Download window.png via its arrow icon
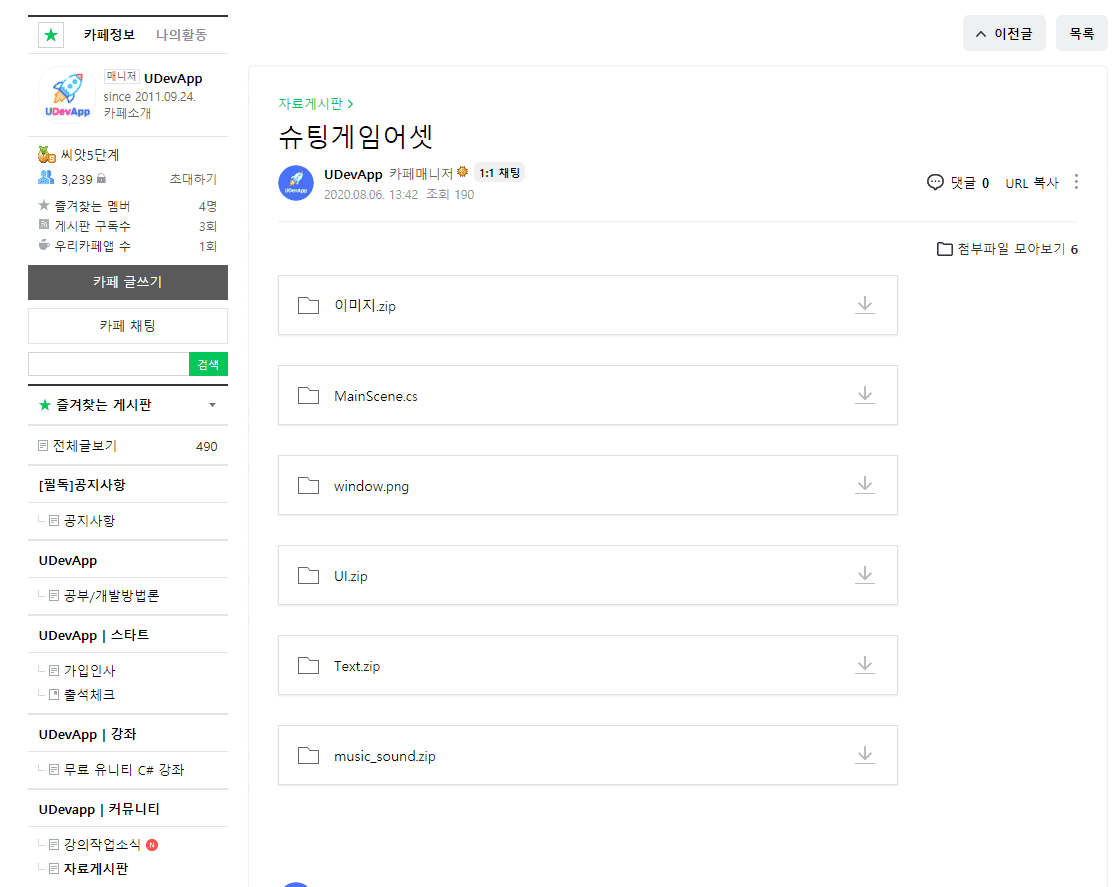 point(865,485)
